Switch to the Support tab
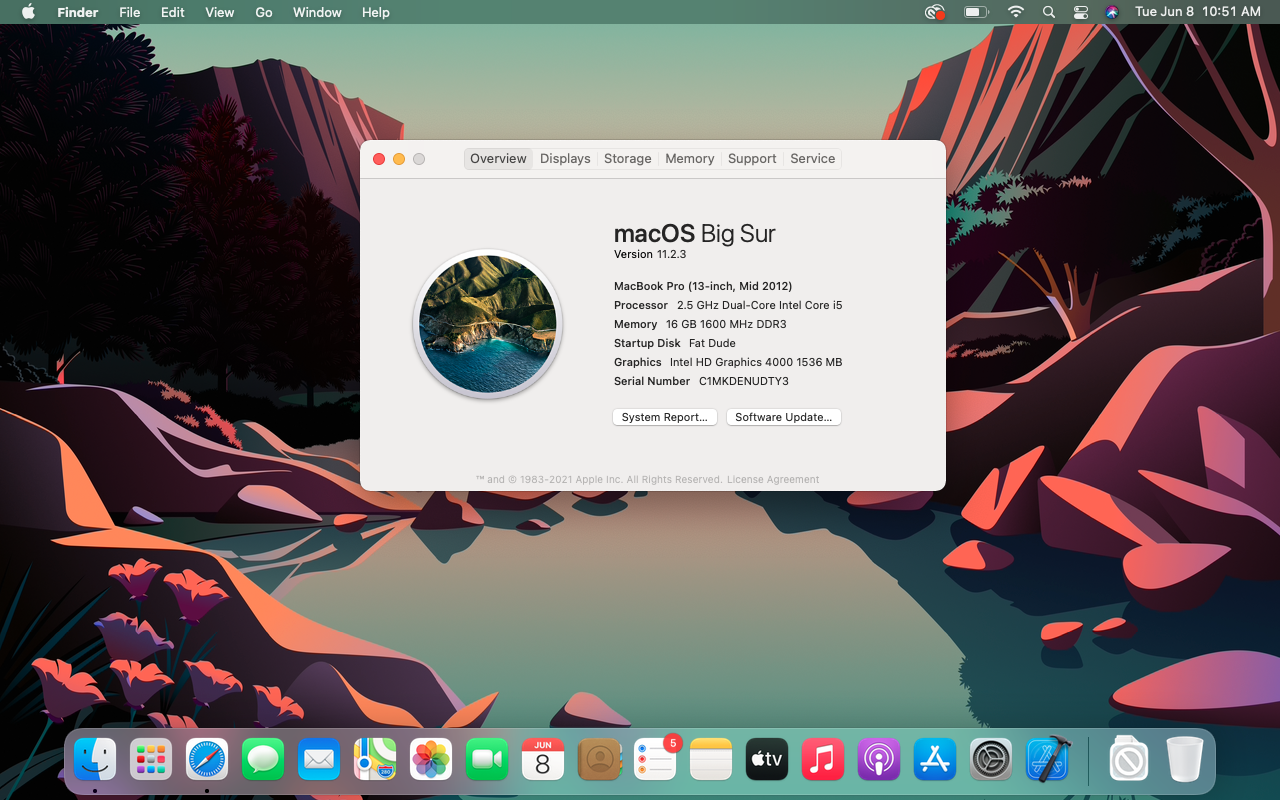1280x800 pixels. [752, 159]
